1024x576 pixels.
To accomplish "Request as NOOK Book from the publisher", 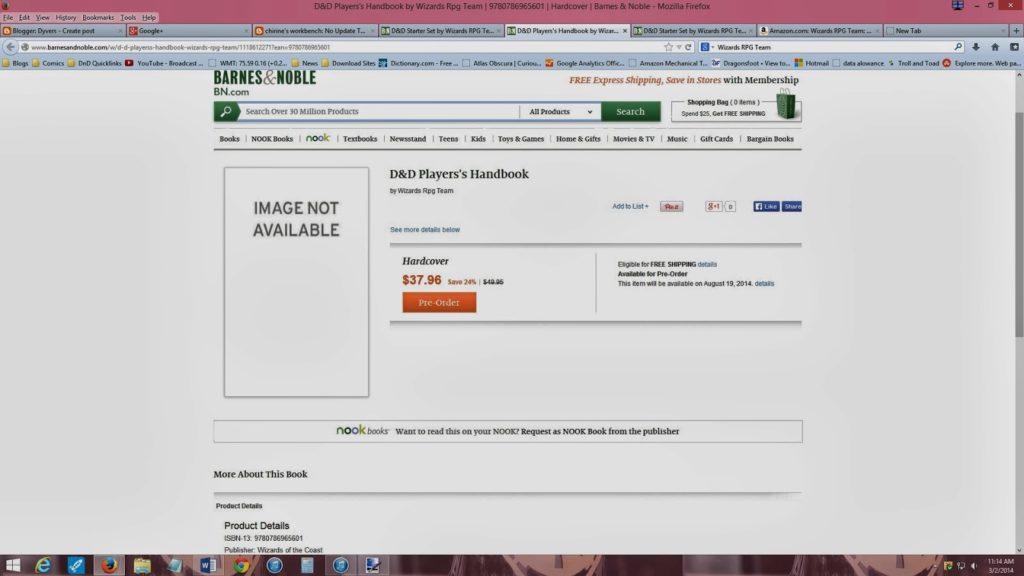I will click(600, 431).
